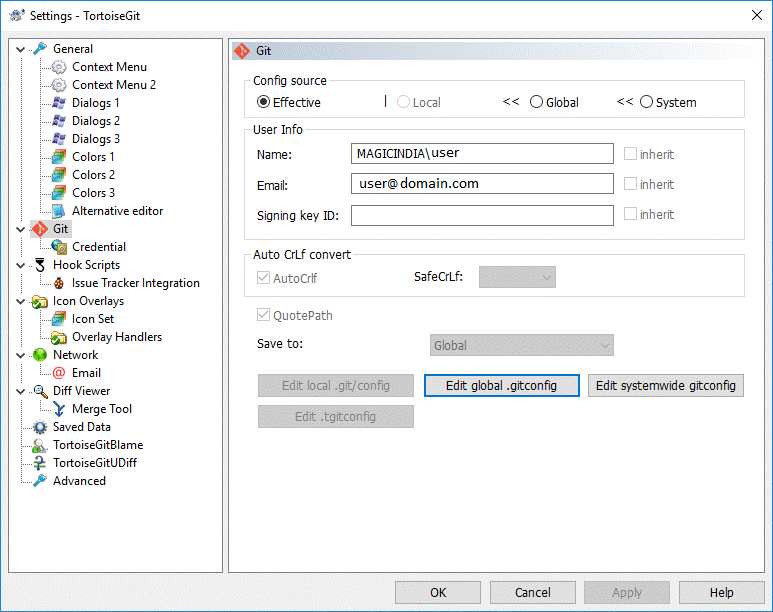This screenshot has width=773, height=612.
Task: Click the Cancel button
Action: pos(532,592)
